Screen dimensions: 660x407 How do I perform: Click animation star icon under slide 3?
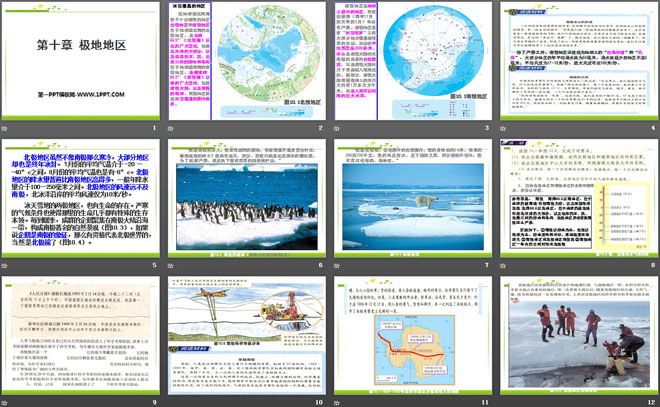pyautogui.click(x=337, y=128)
